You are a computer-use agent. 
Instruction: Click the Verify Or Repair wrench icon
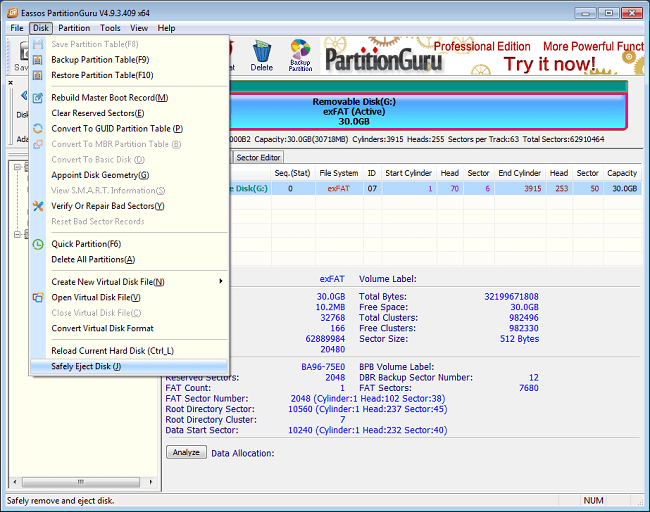tap(38, 206)
